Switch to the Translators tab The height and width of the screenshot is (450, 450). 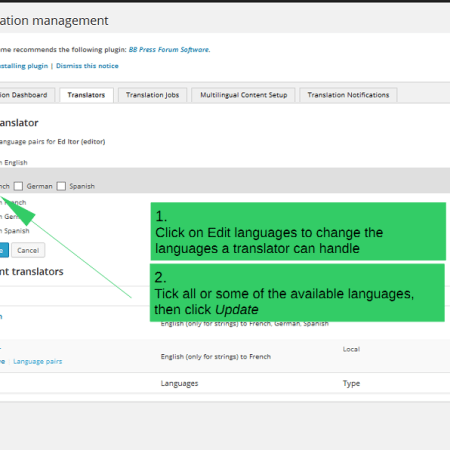86,95
